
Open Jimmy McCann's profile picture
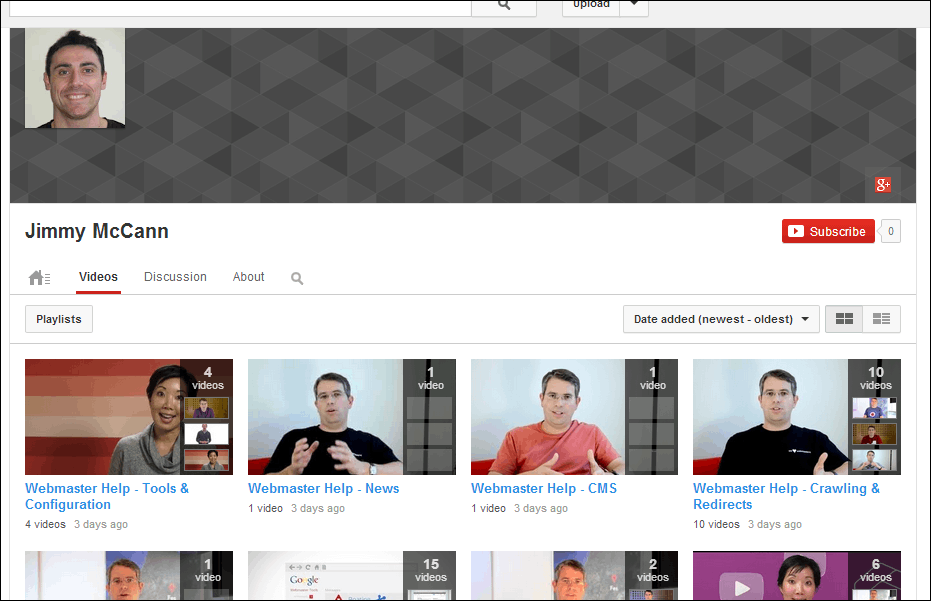(x=75, y=78)
